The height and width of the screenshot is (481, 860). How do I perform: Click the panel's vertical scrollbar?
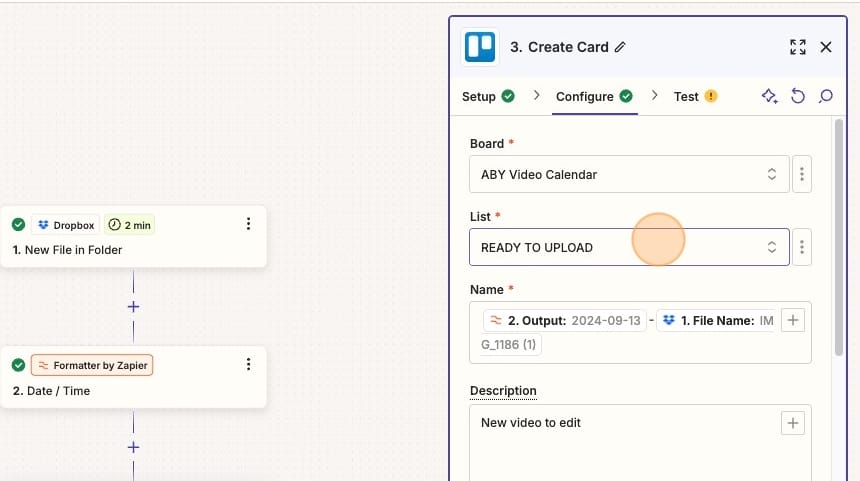tap(839, 237)
